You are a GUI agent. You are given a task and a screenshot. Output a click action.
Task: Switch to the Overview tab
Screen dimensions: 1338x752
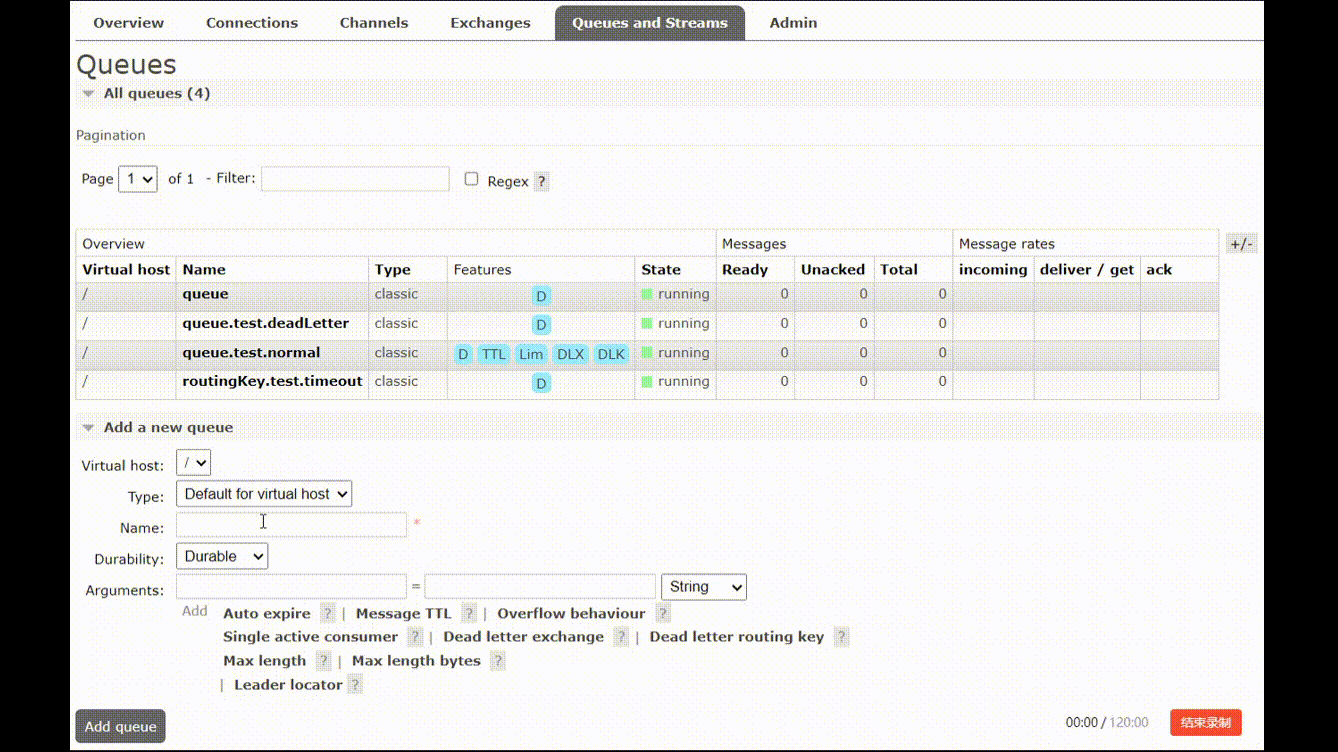129,22
